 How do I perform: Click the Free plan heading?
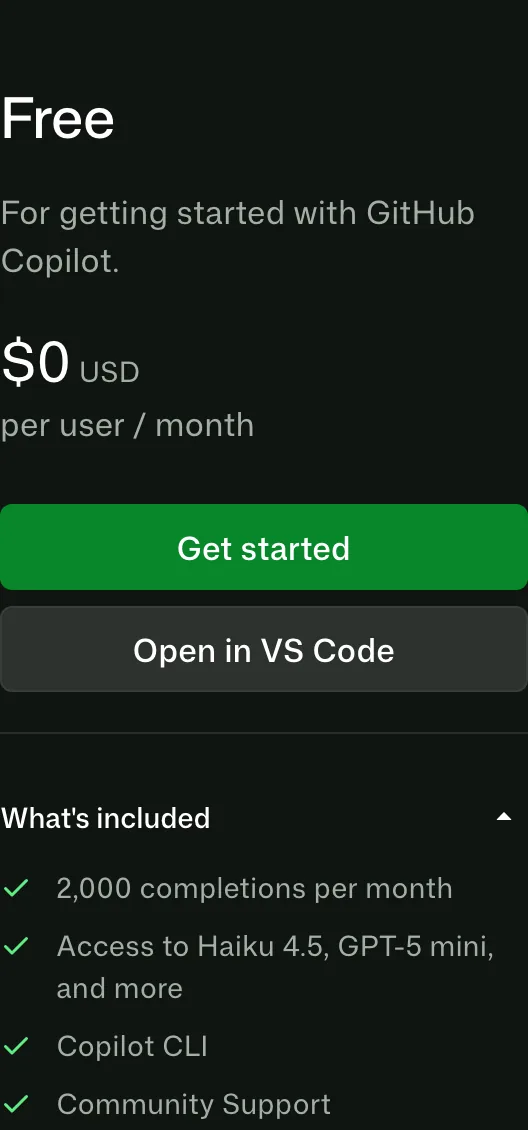point(58,119)
